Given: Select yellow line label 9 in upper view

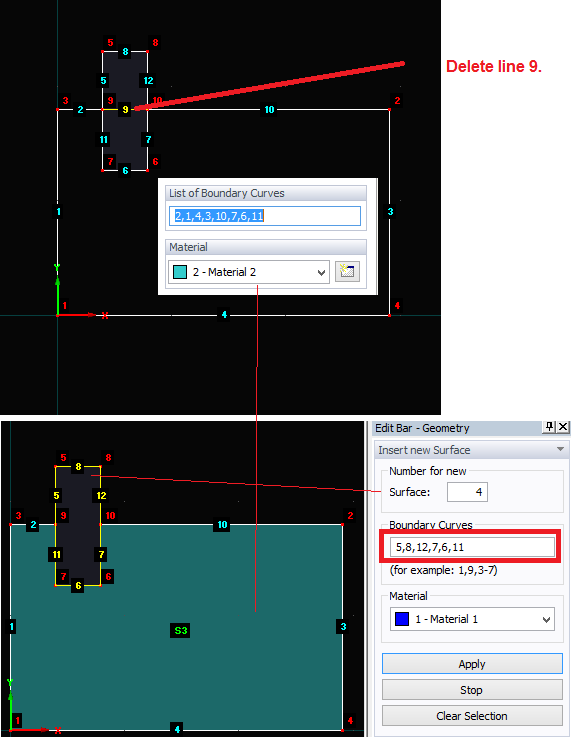Looking at the screenshot, I should (125, 110).
